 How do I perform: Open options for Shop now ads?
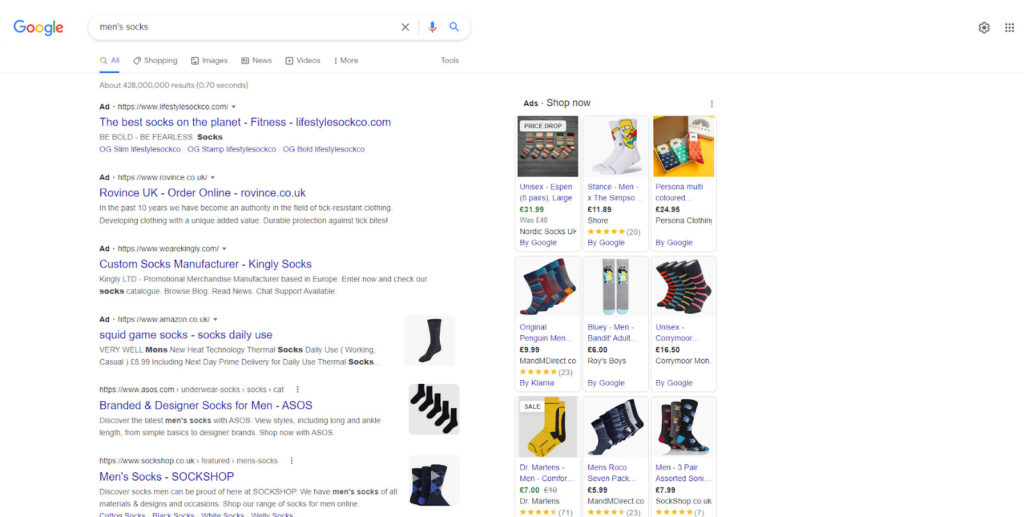click(x=711, y=104)
